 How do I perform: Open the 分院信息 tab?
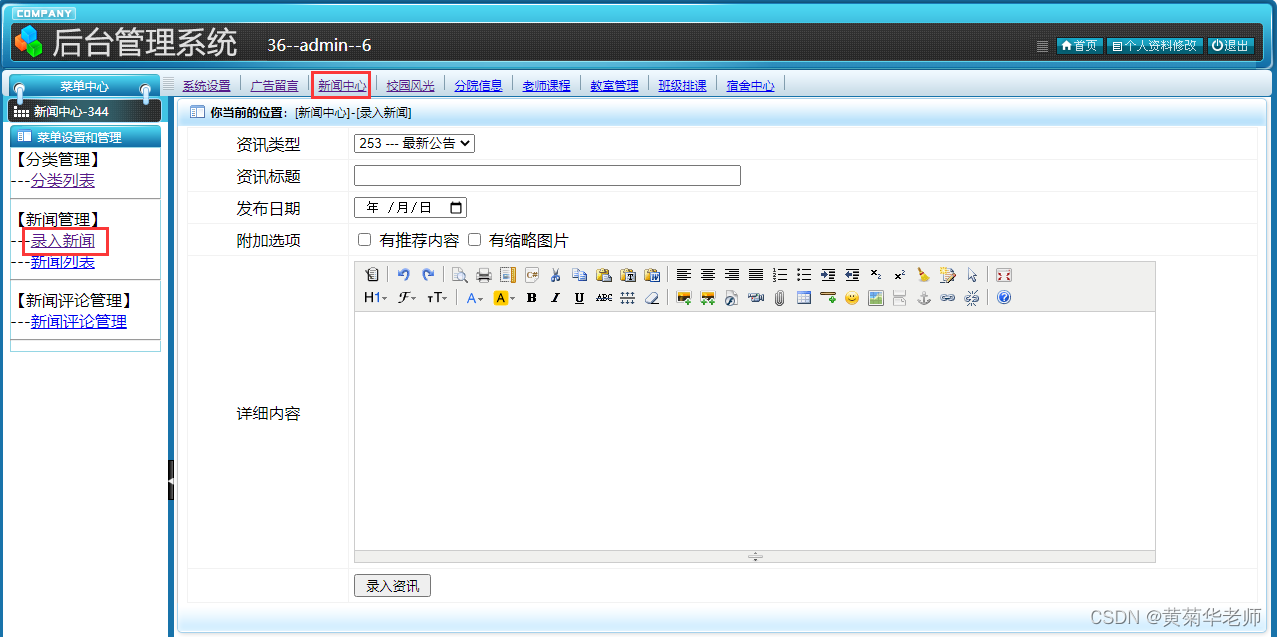click(478, 86)
